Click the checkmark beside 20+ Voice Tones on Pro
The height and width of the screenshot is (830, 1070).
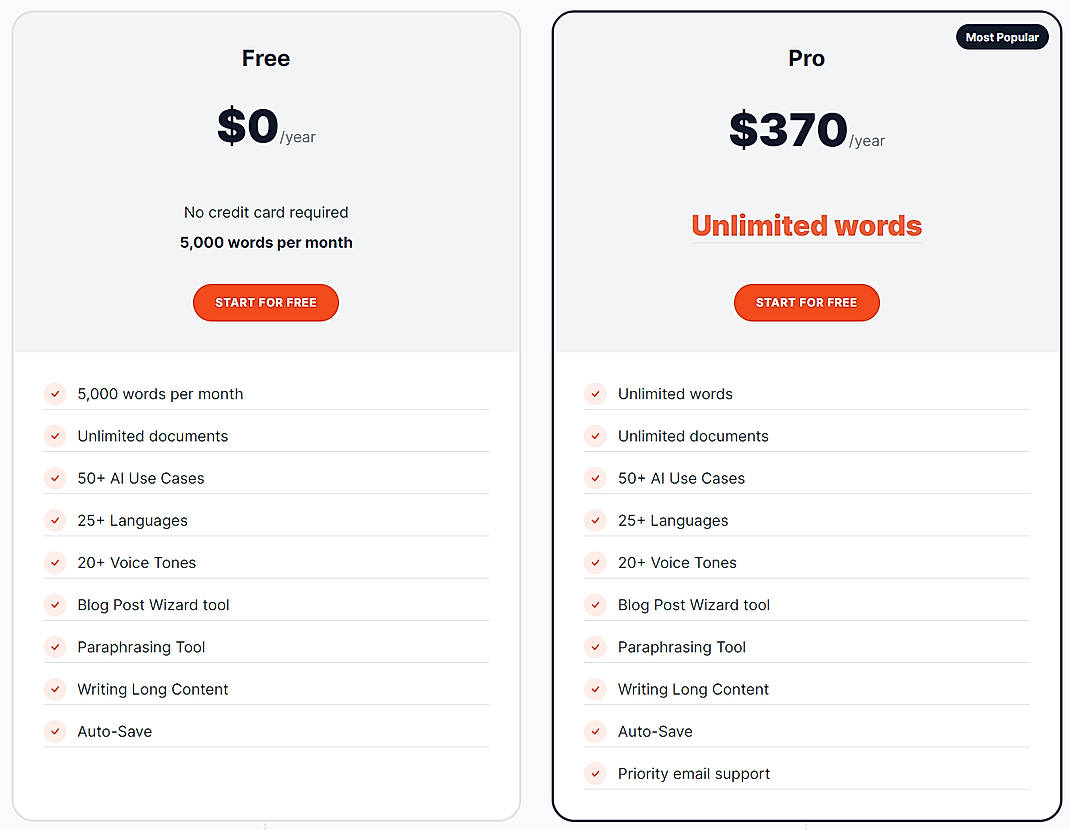596,562
